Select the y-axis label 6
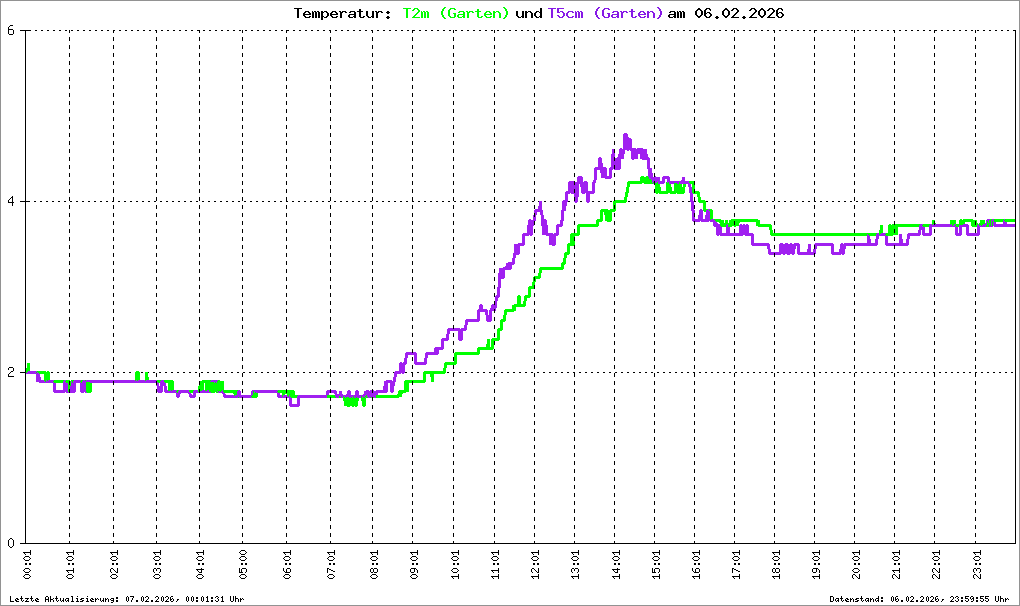Image resolution: width=1020 pixels, height=606 pixels. pyautogui.click(x=10, y=30)
